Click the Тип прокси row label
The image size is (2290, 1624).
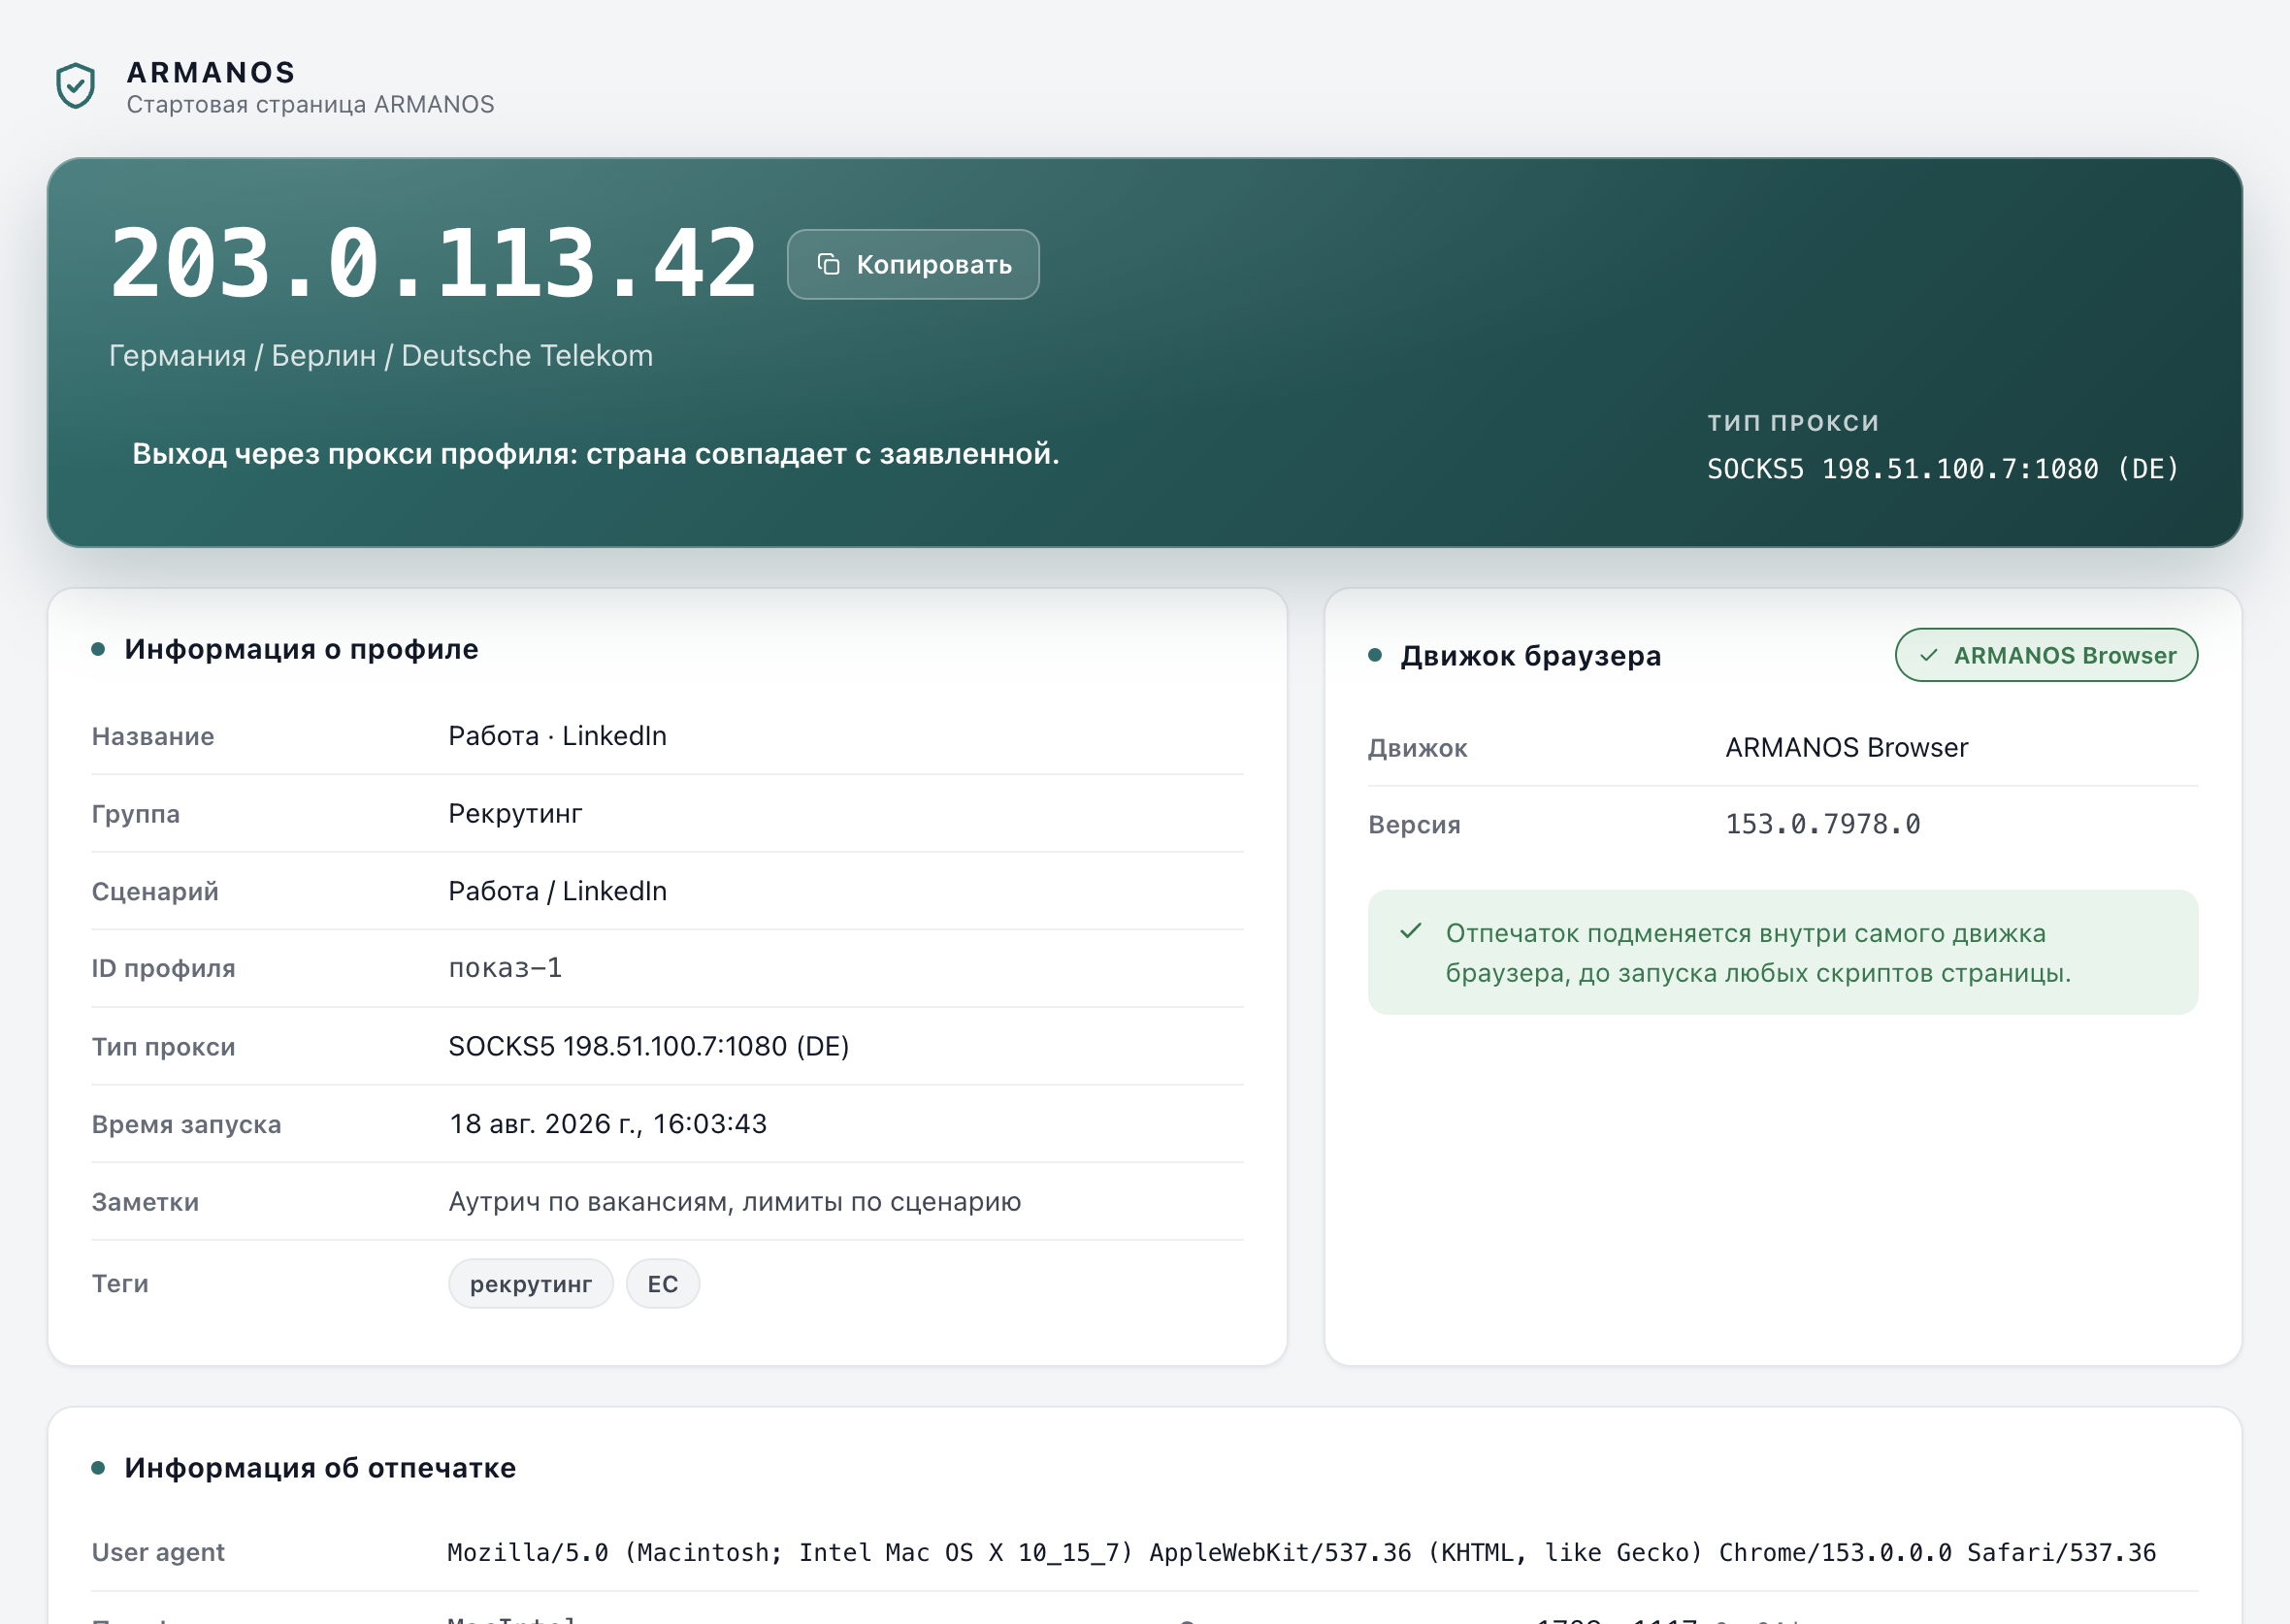pyautogui.click(x=164, y=1047)
